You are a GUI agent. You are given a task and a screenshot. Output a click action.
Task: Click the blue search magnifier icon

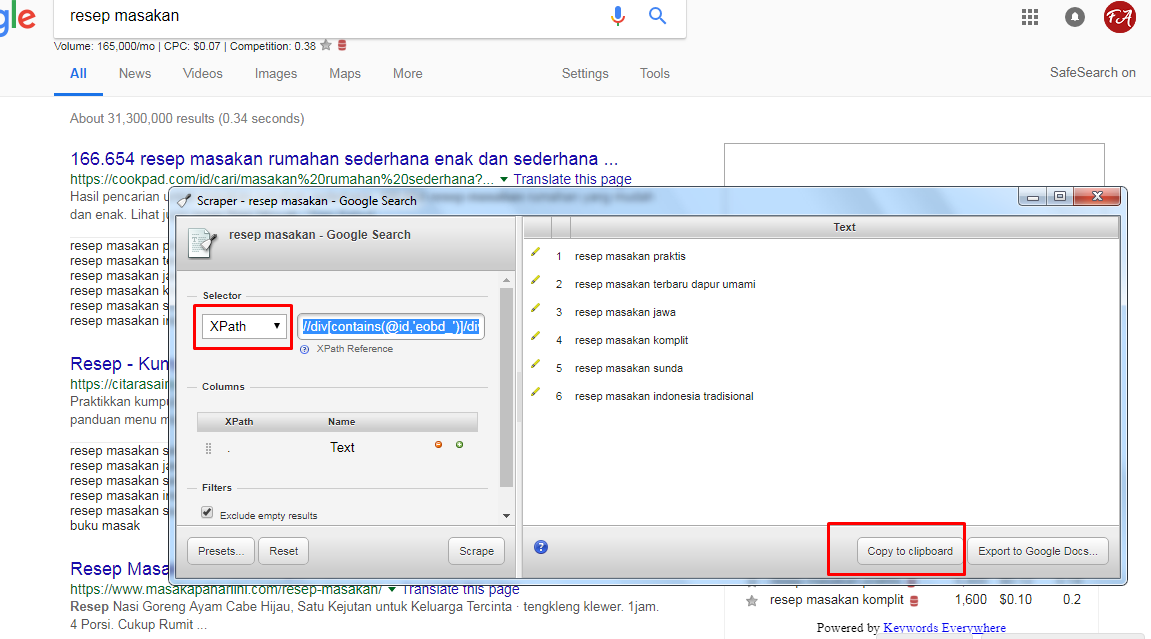658,15
